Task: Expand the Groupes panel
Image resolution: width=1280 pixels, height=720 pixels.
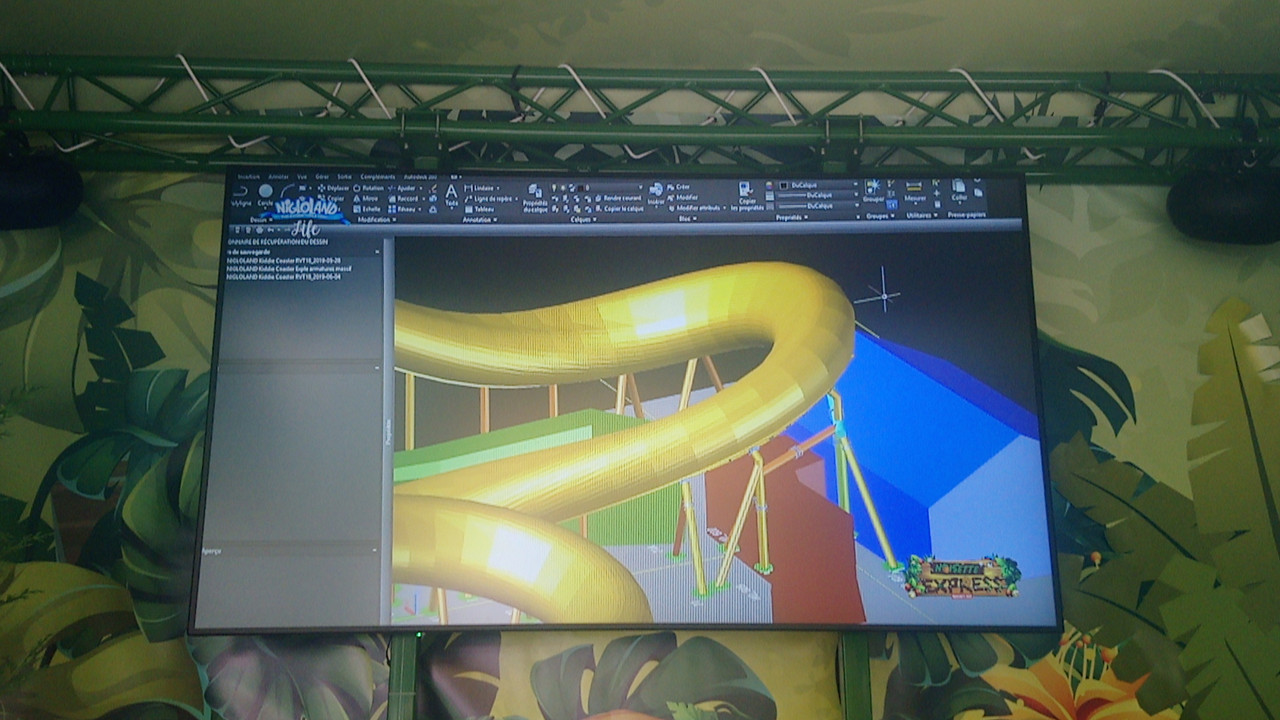Action: [880, 216]
